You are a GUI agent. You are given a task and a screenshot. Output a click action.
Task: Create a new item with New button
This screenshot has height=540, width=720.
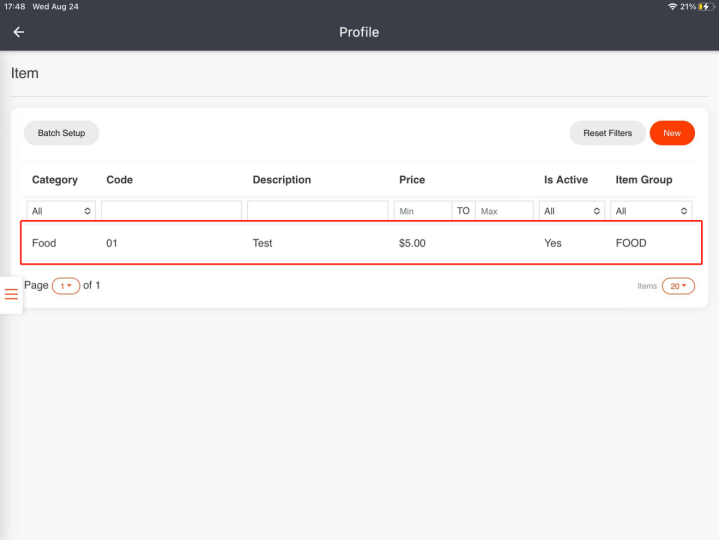(672, 133)
